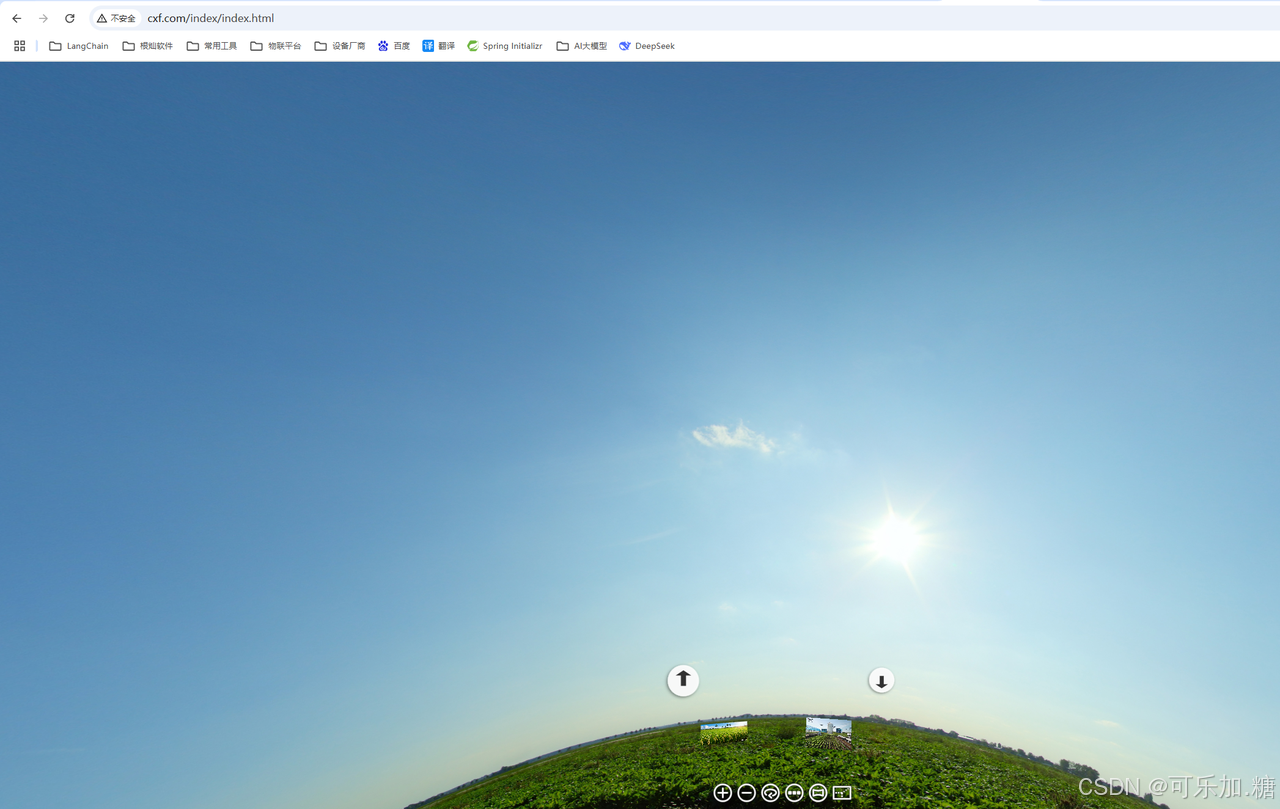Open the 翻译 bookmark
Image resolution: width=1280 pixels, height=809 pixels.
[x=439, y=46]
